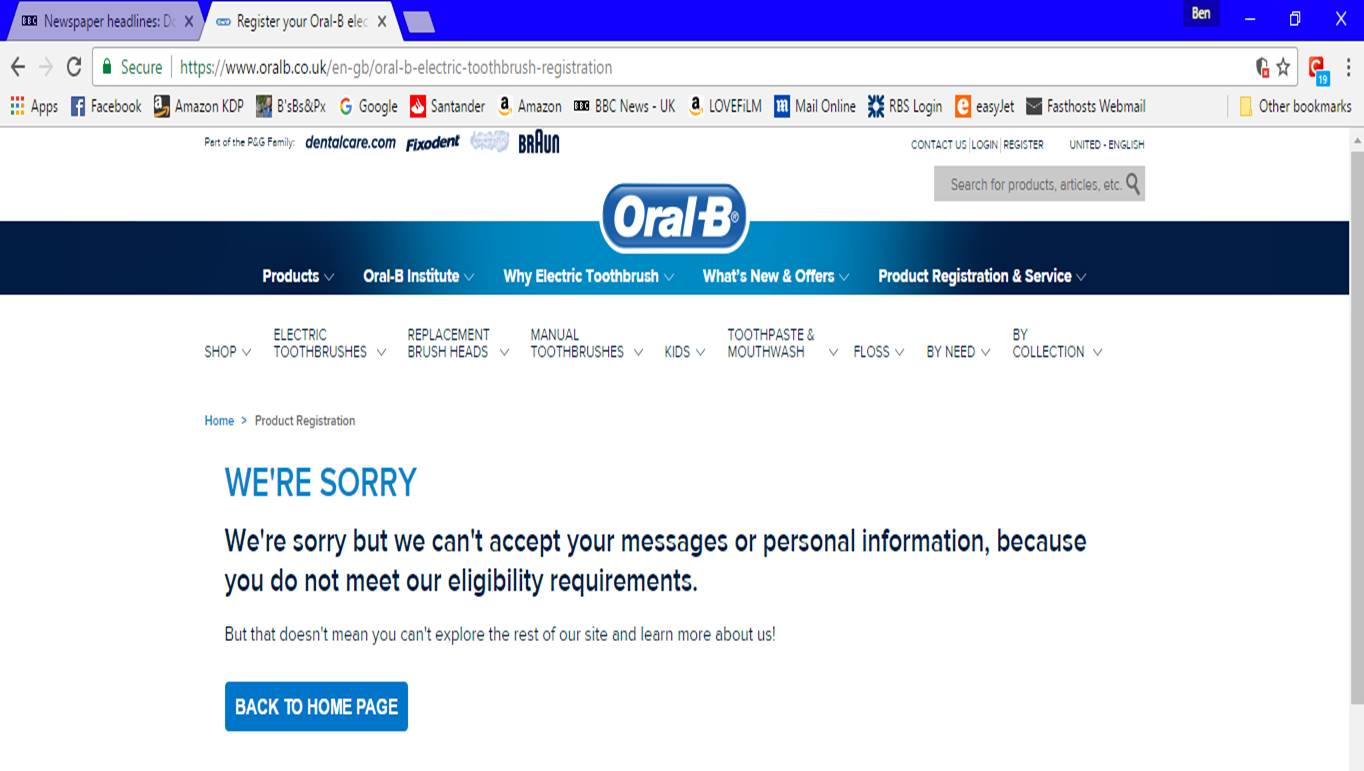
Task: Click the Braun brand logo
Action: [538, 143]
